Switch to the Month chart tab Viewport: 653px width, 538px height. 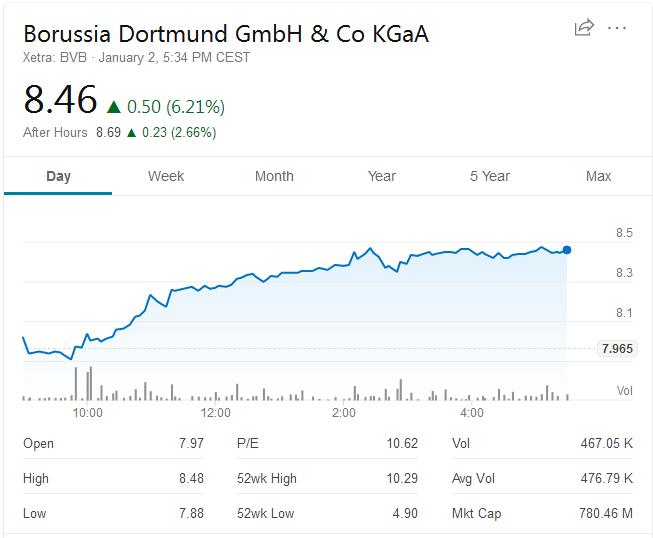point(274,176)
